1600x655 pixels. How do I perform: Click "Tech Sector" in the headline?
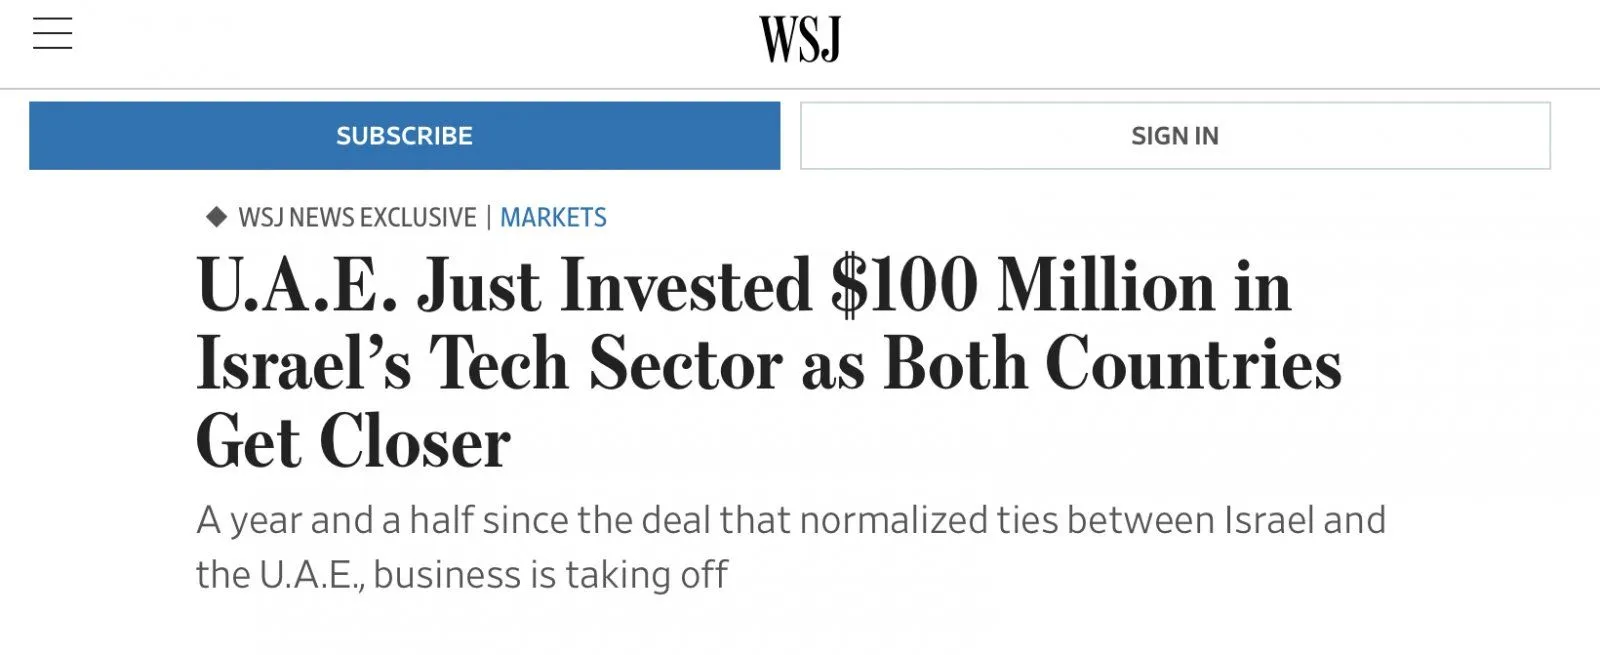605,364
